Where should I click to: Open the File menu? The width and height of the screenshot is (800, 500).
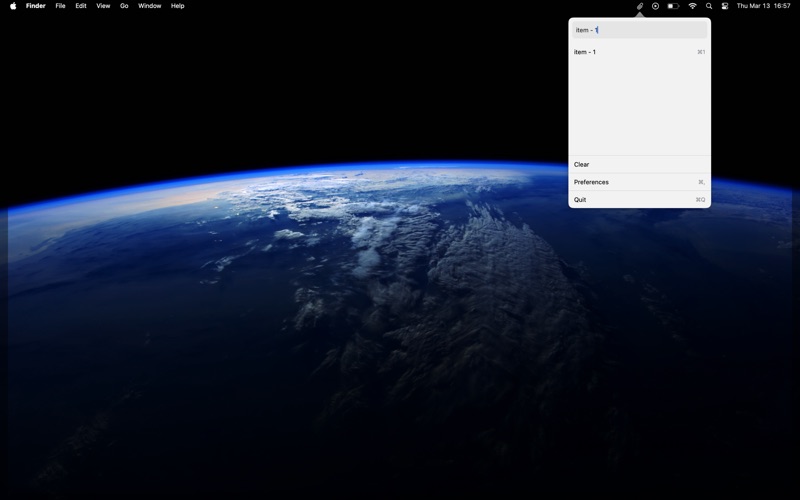point(60,6)
